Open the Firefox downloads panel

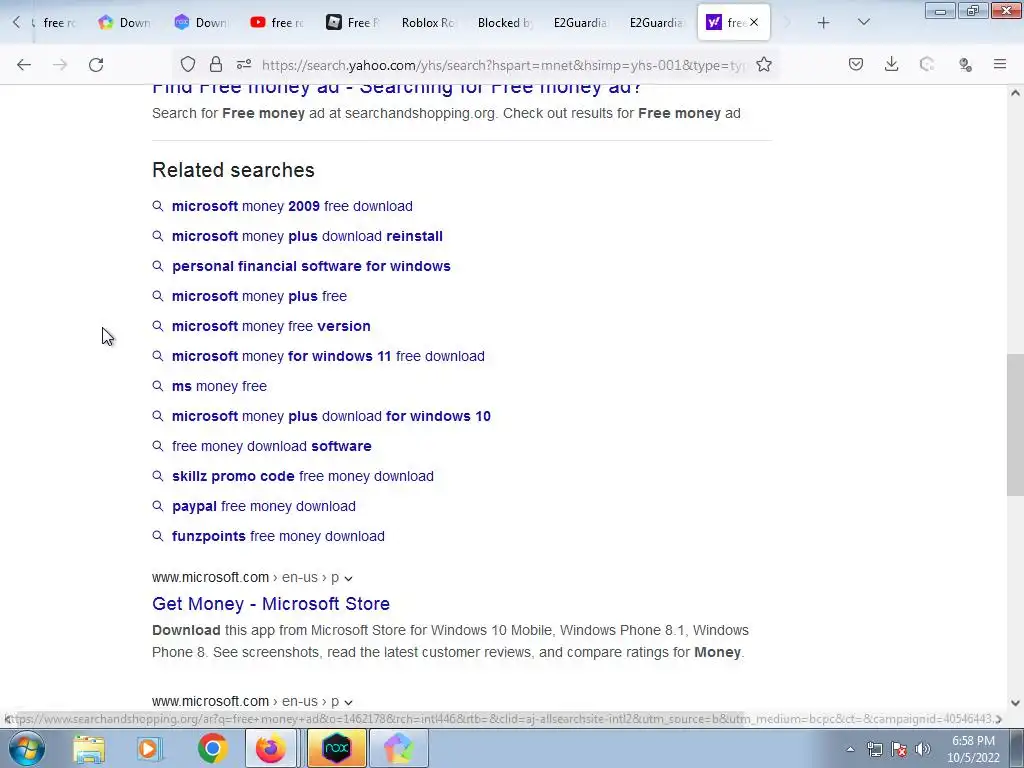click(x=891, y=64)
